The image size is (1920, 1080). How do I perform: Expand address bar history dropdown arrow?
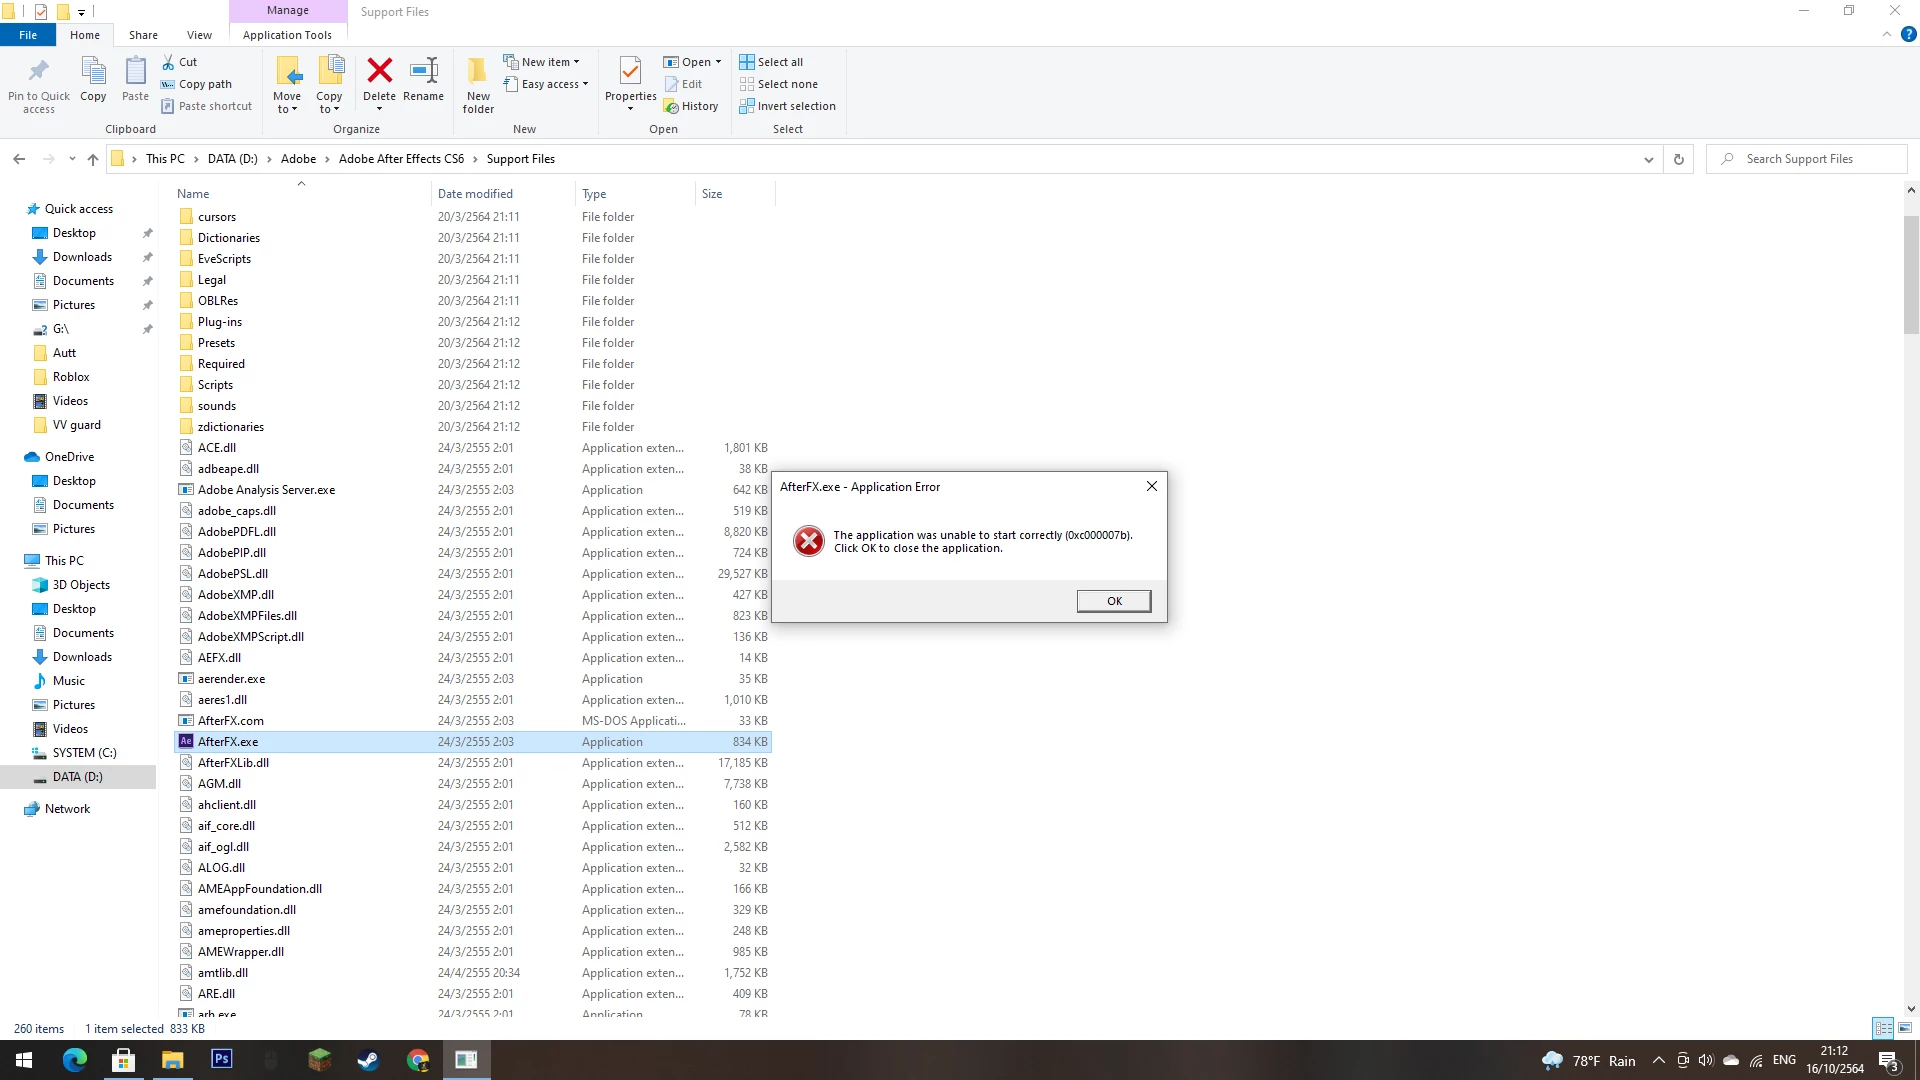point(1648,159)
